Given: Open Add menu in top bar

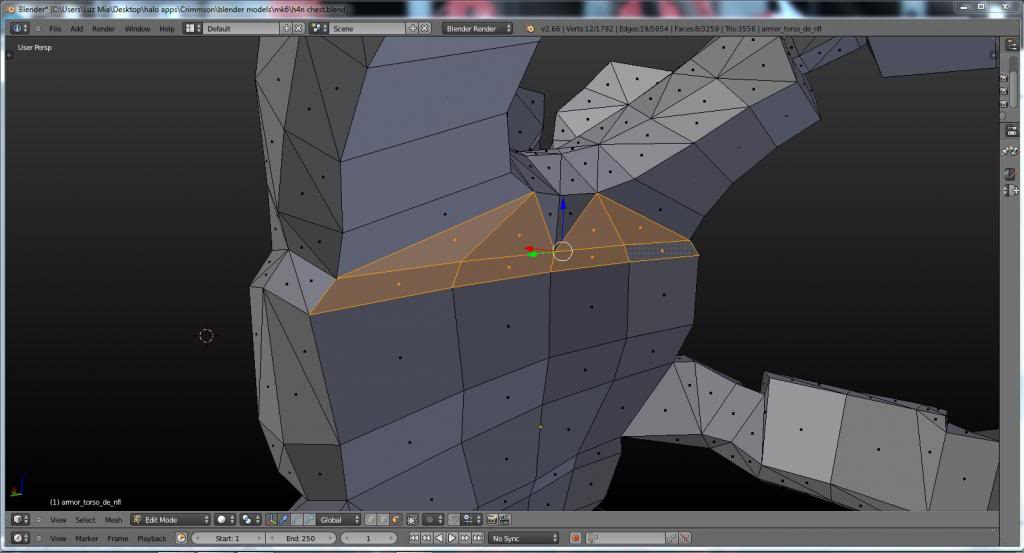Looking at the screenshot, I should (76, 29).
